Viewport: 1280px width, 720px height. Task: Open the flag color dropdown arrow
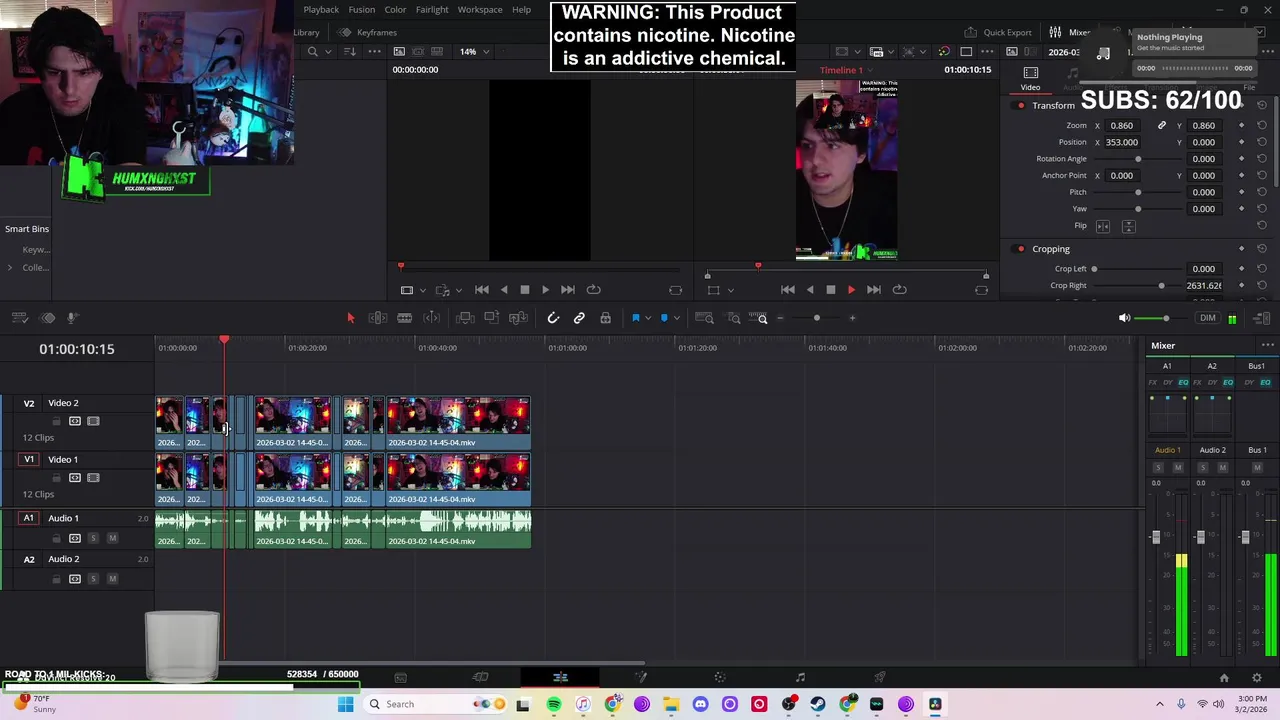(x=647, y=318)
